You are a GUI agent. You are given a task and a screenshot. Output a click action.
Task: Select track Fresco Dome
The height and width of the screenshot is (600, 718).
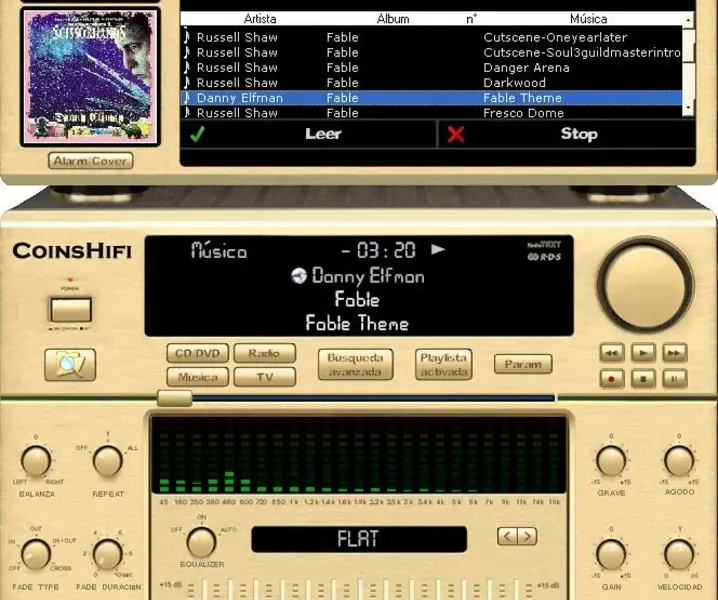click(x=431, y=113)
